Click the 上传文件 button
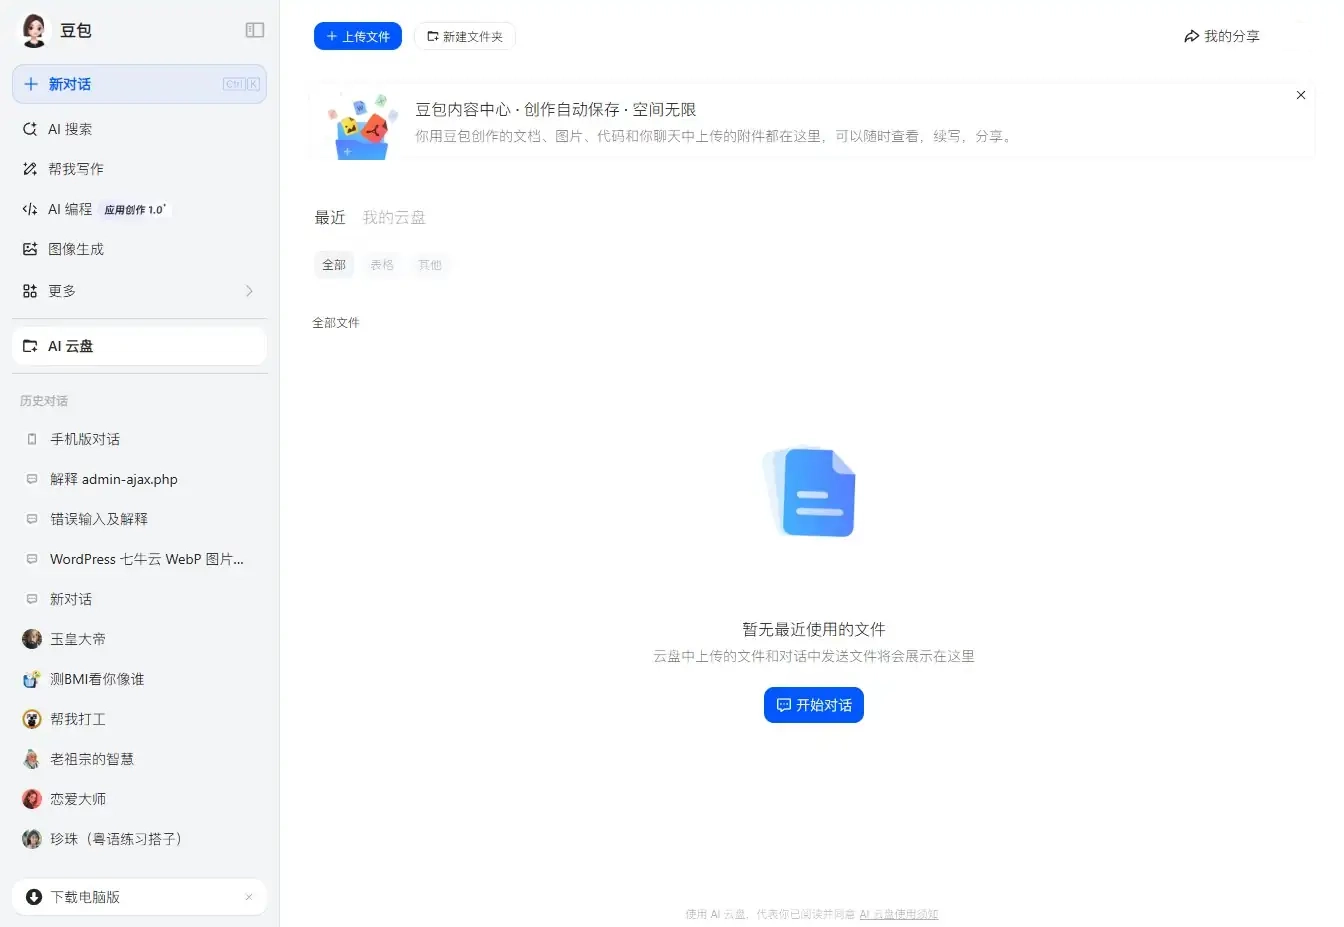The image size is (1344, 927). [x=357, y=36]
